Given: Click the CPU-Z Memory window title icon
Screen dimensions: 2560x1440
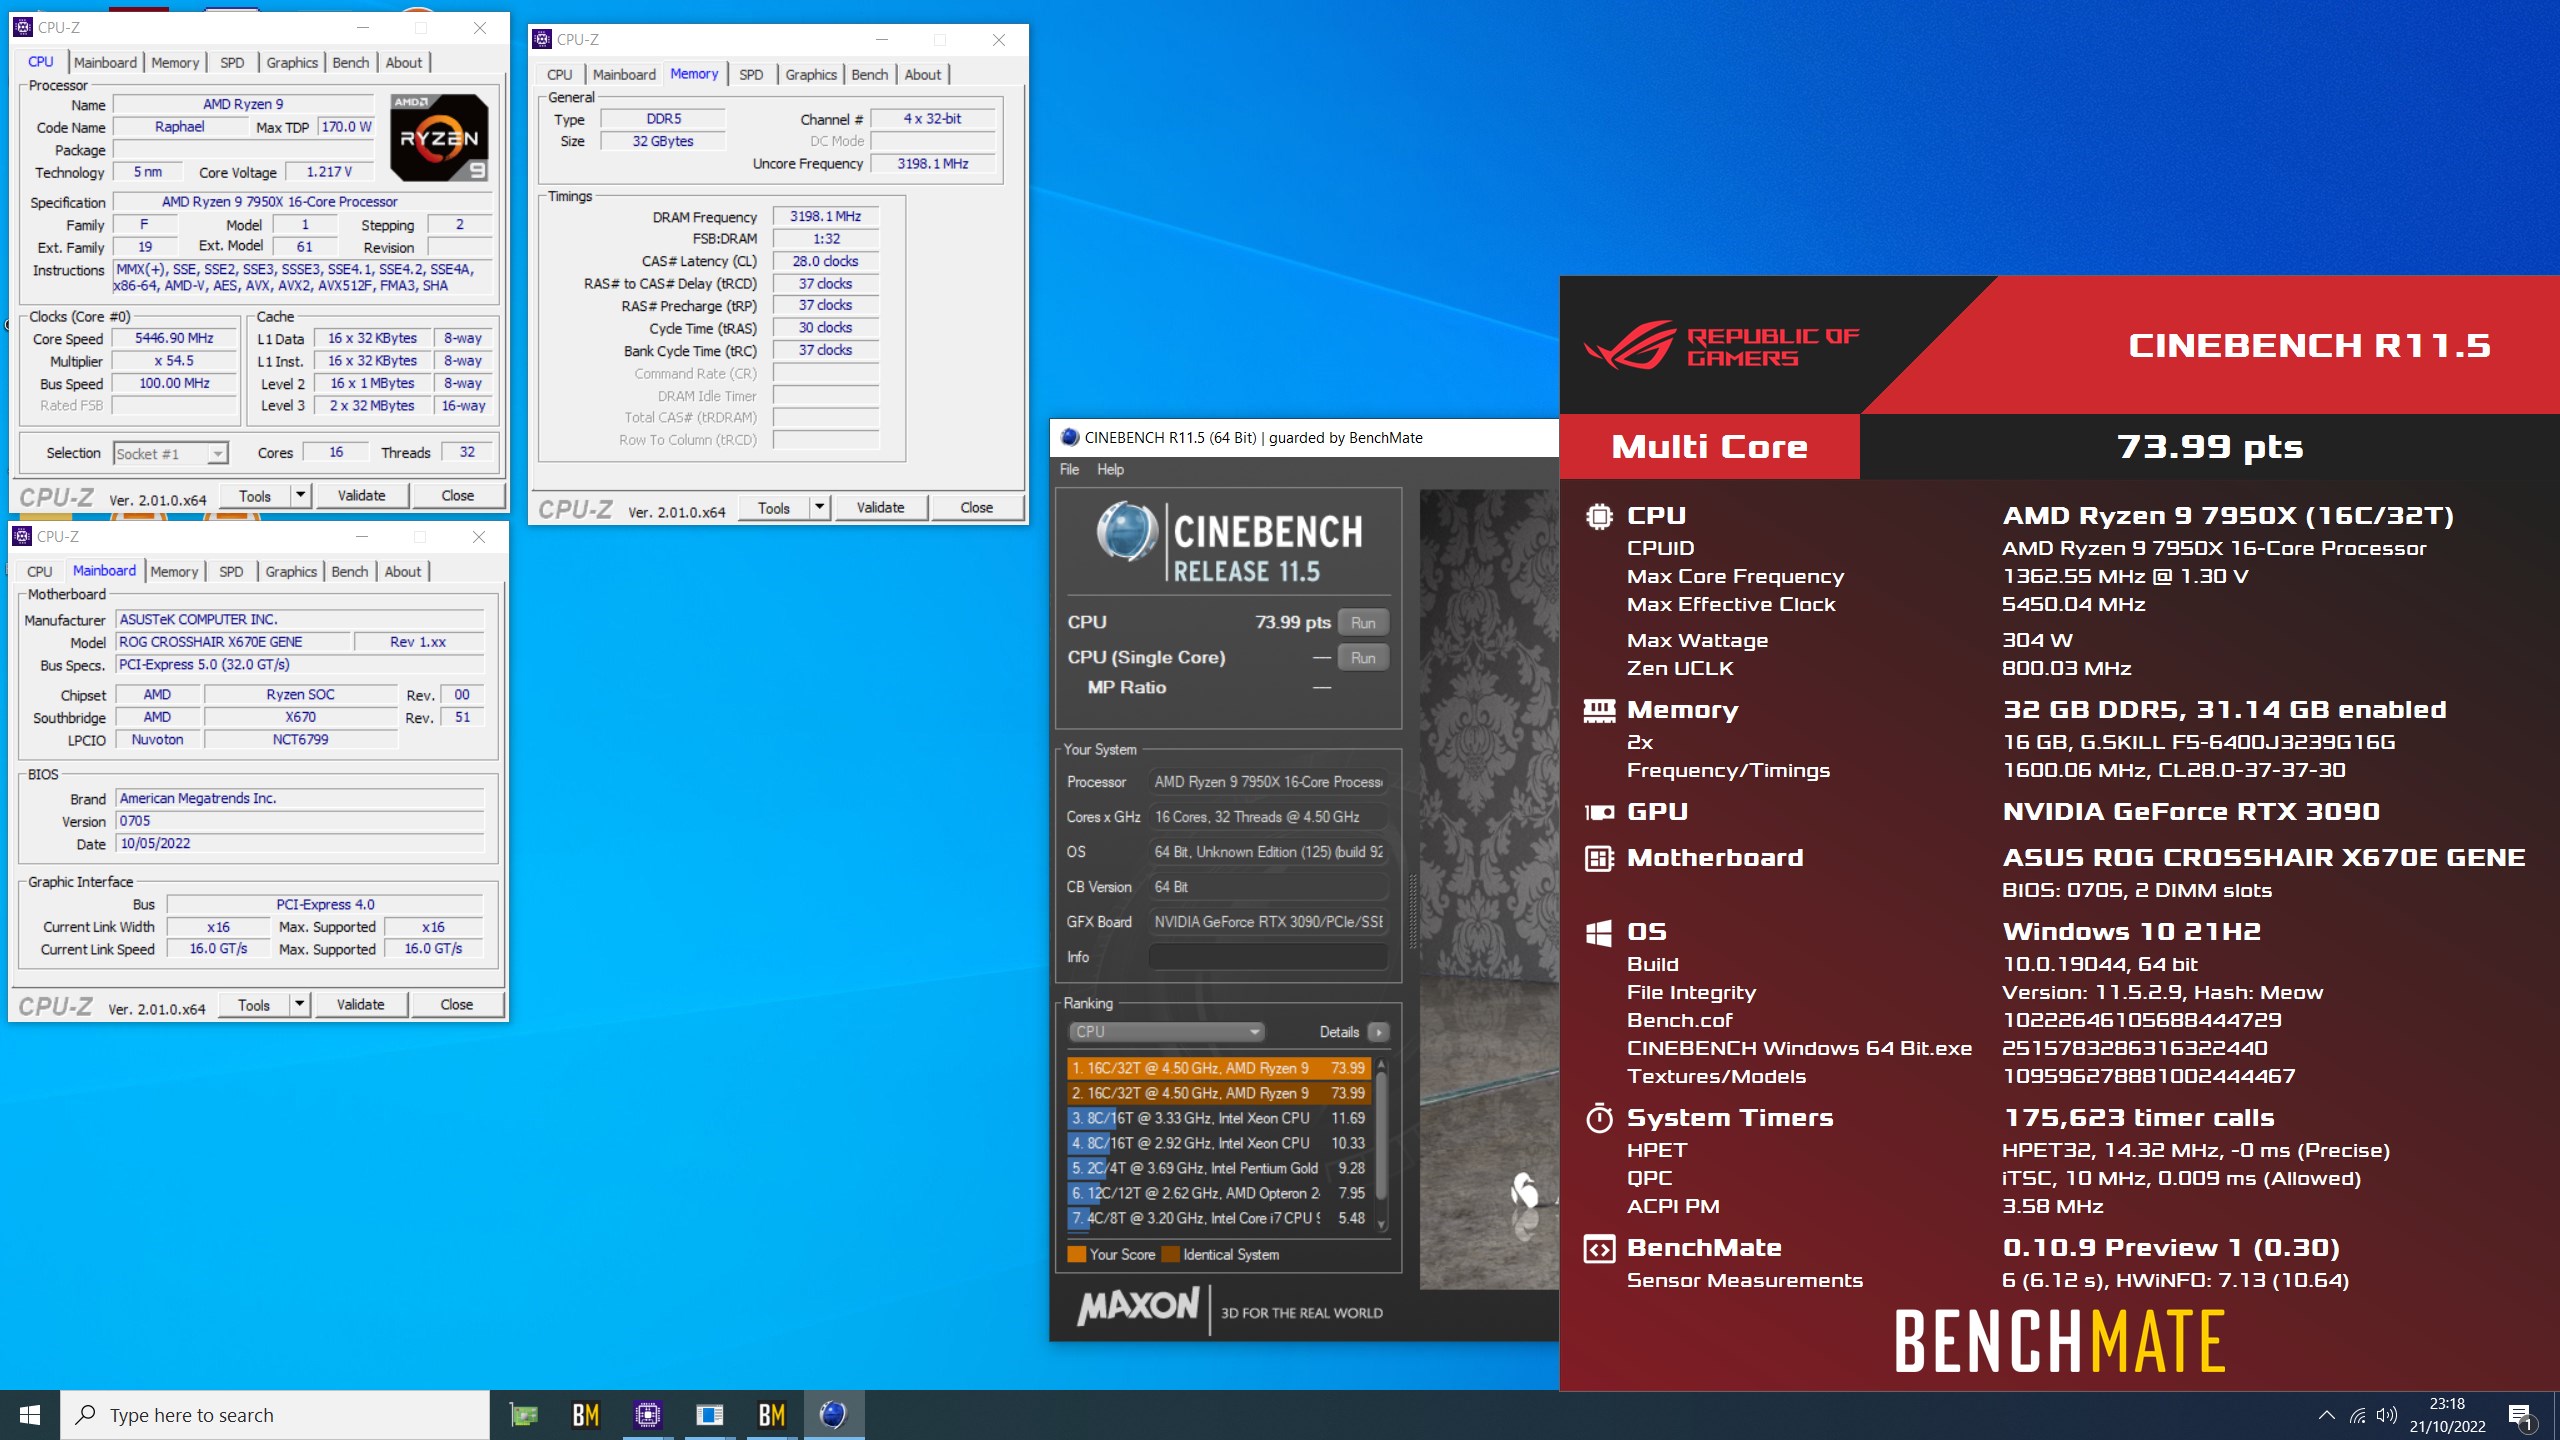Looking at the screenshot, I should (542, 39).
